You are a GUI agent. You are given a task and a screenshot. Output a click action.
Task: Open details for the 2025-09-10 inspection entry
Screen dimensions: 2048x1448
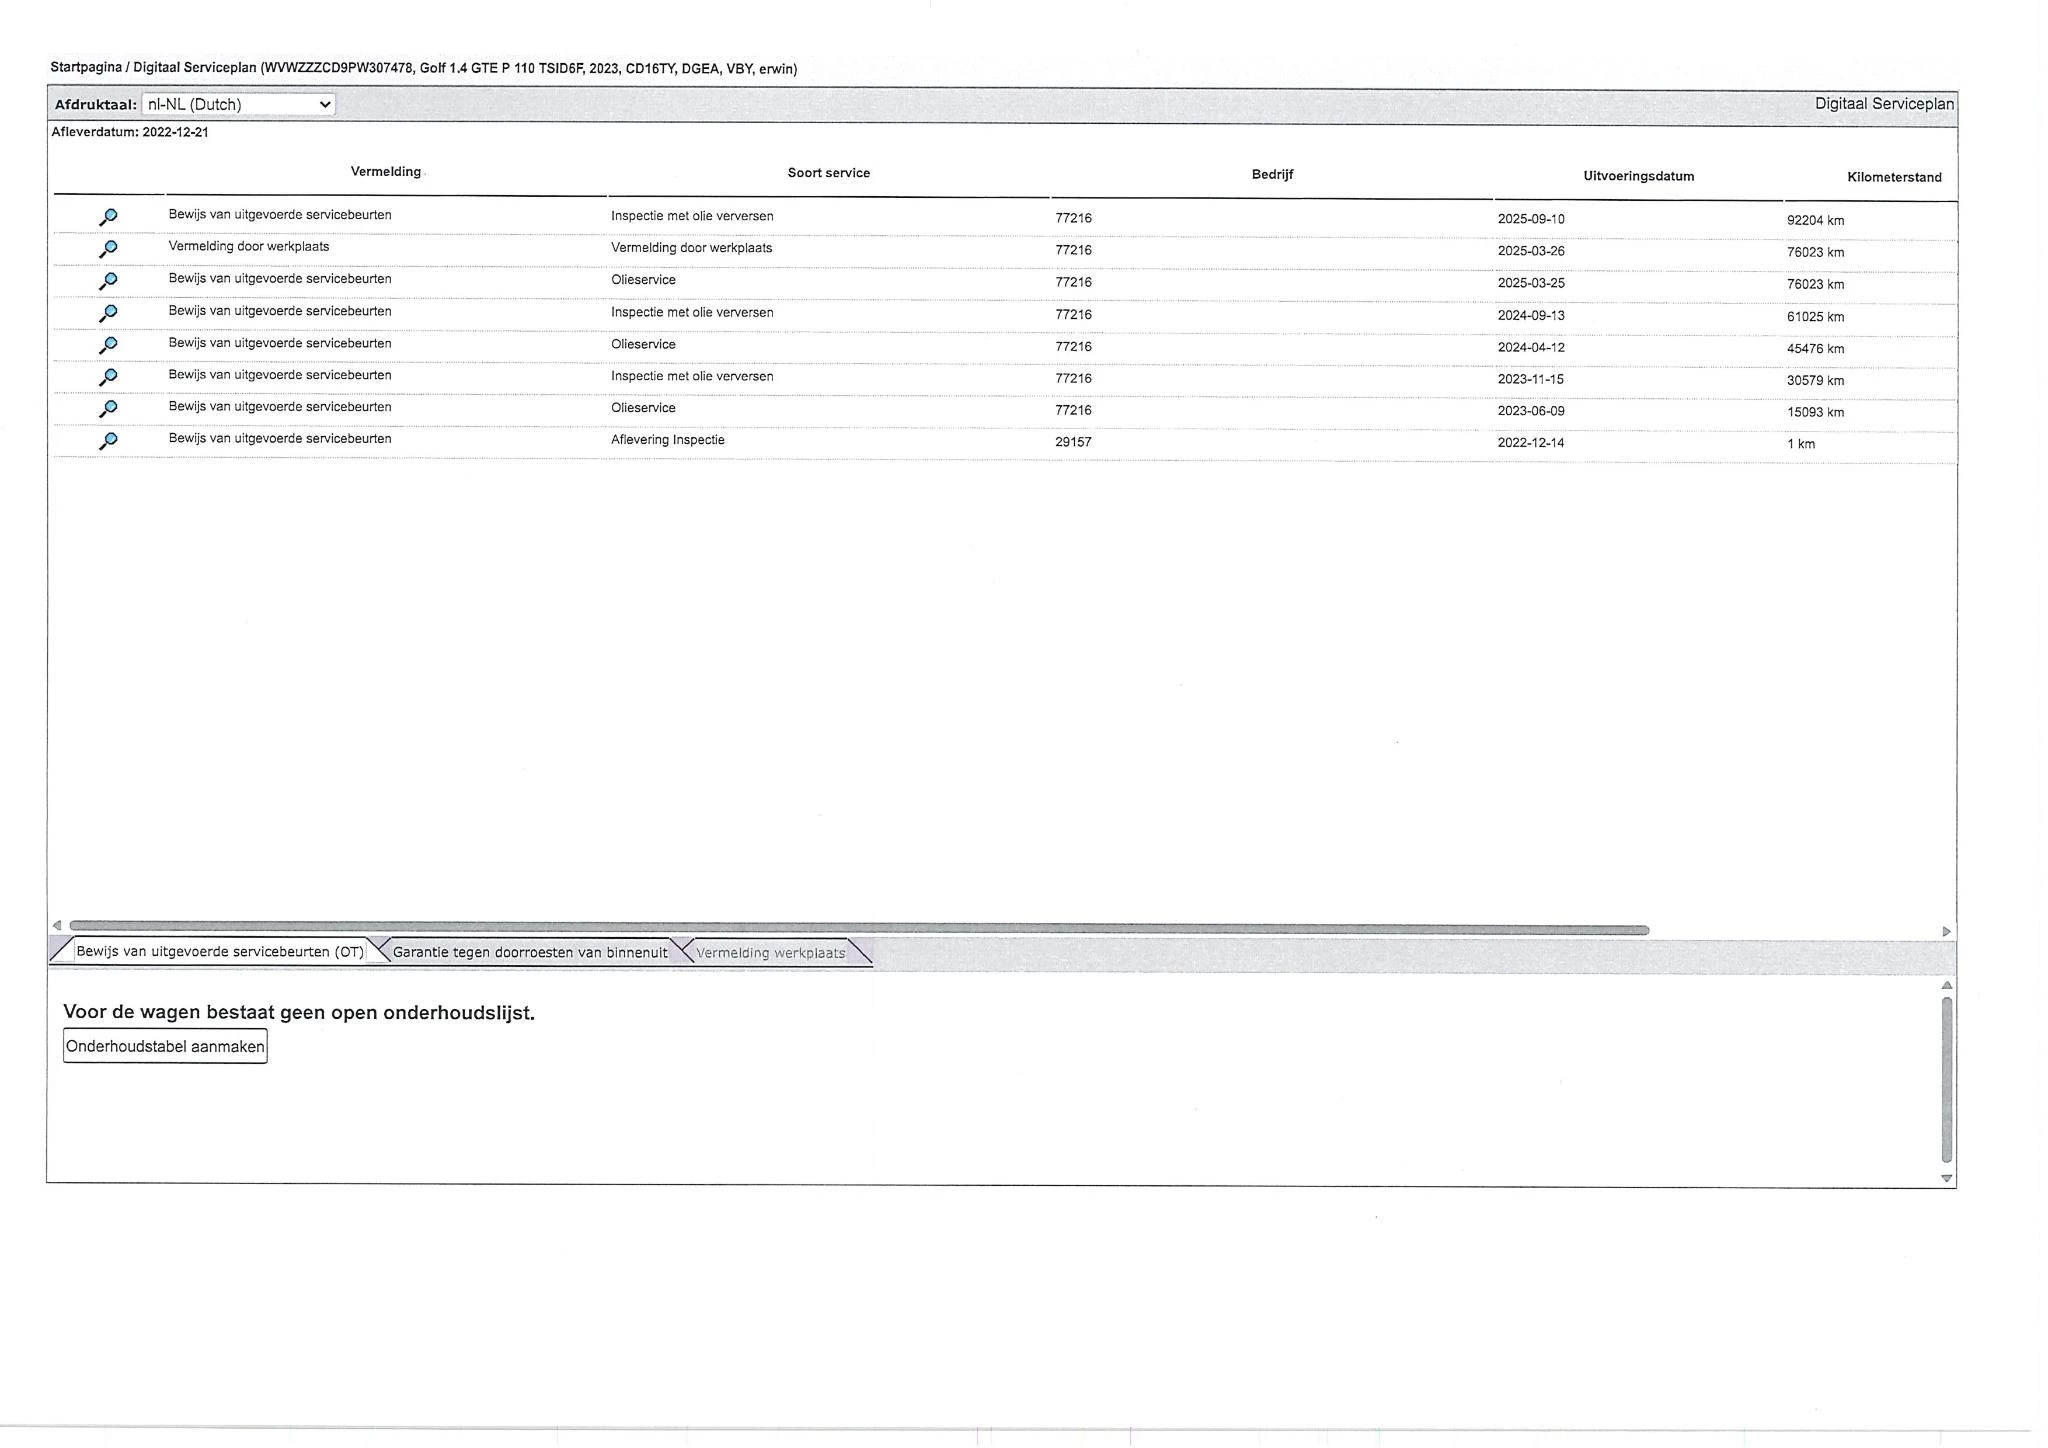click(x=108, y=217)
